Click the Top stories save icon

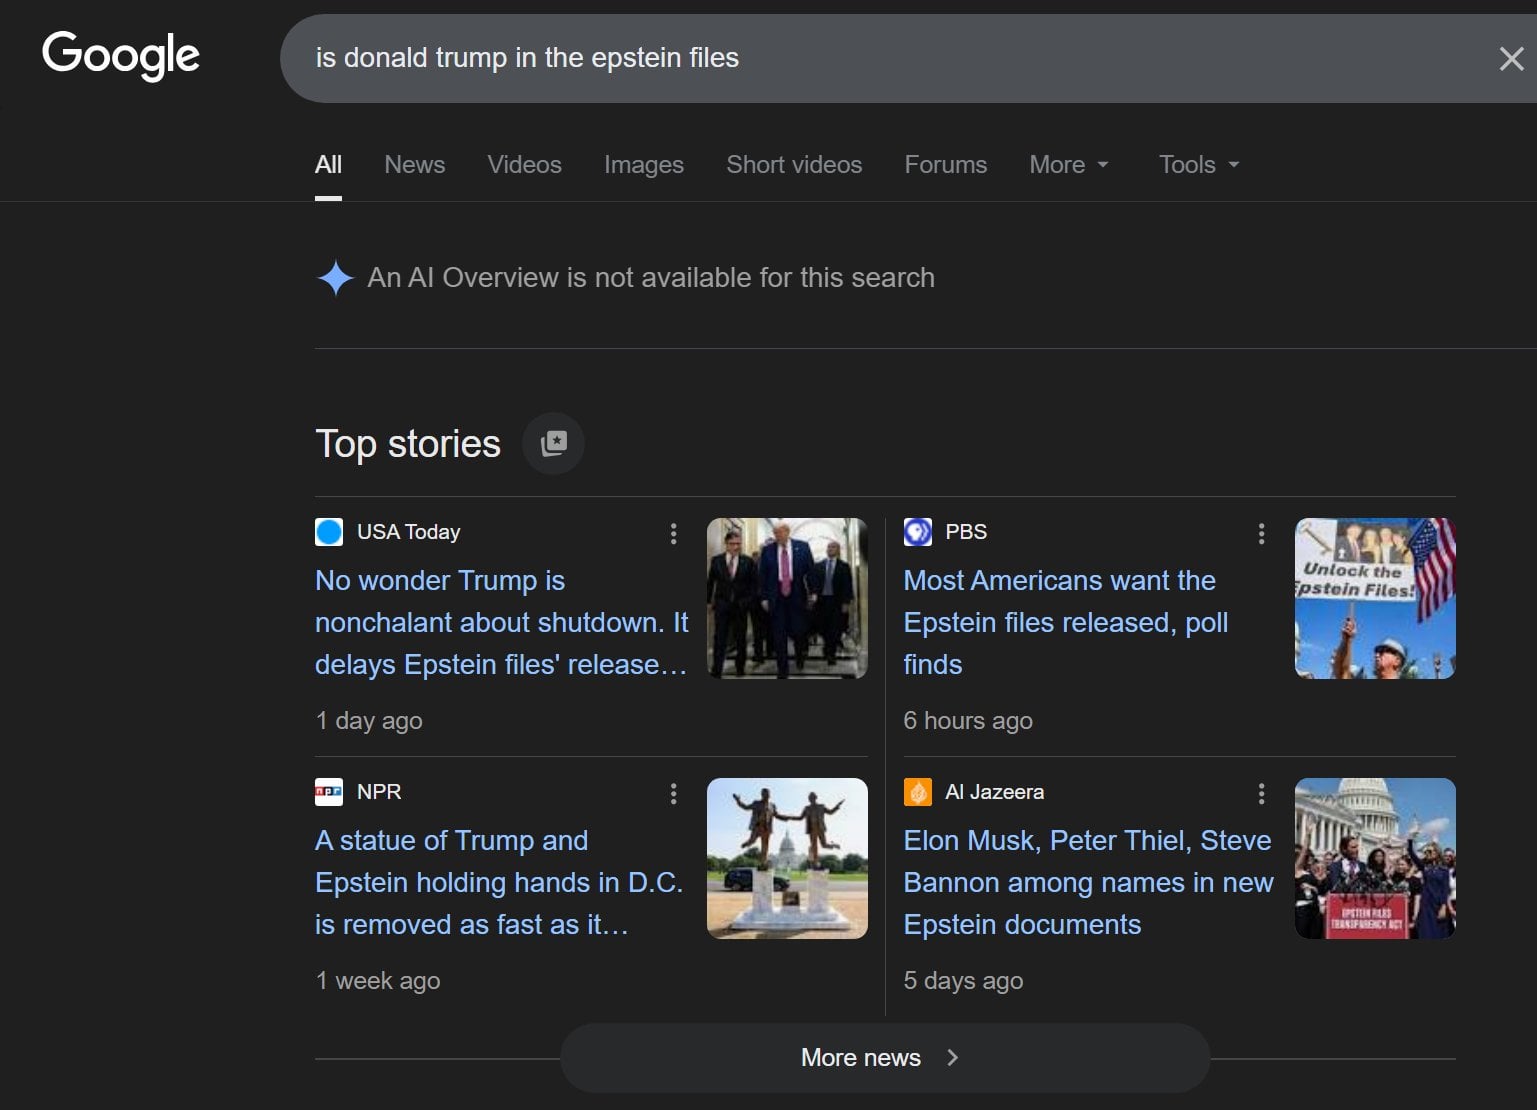553,443
